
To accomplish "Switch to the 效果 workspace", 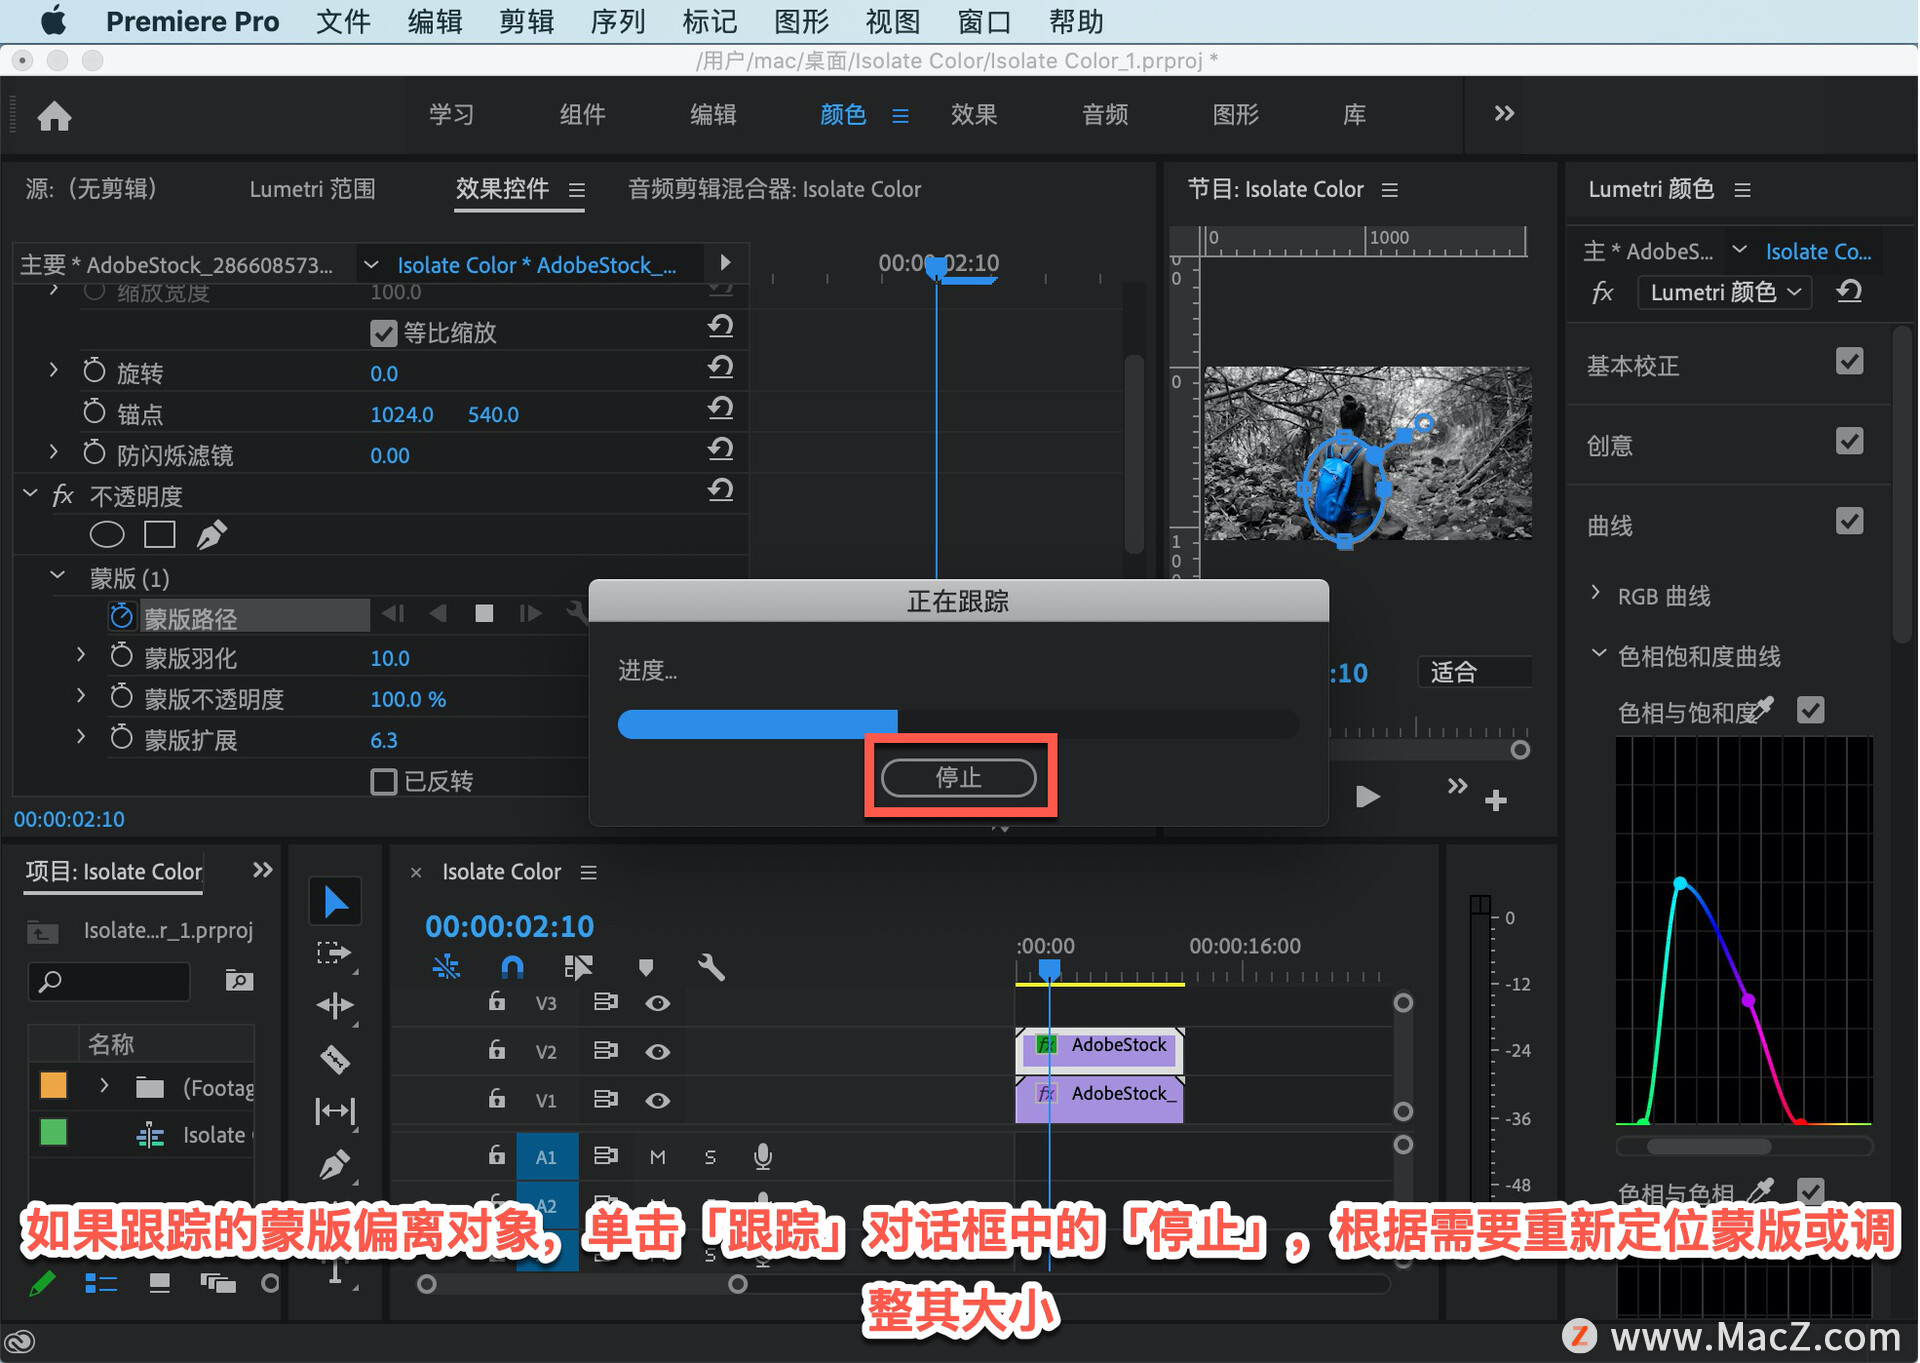I will point(974,115).
